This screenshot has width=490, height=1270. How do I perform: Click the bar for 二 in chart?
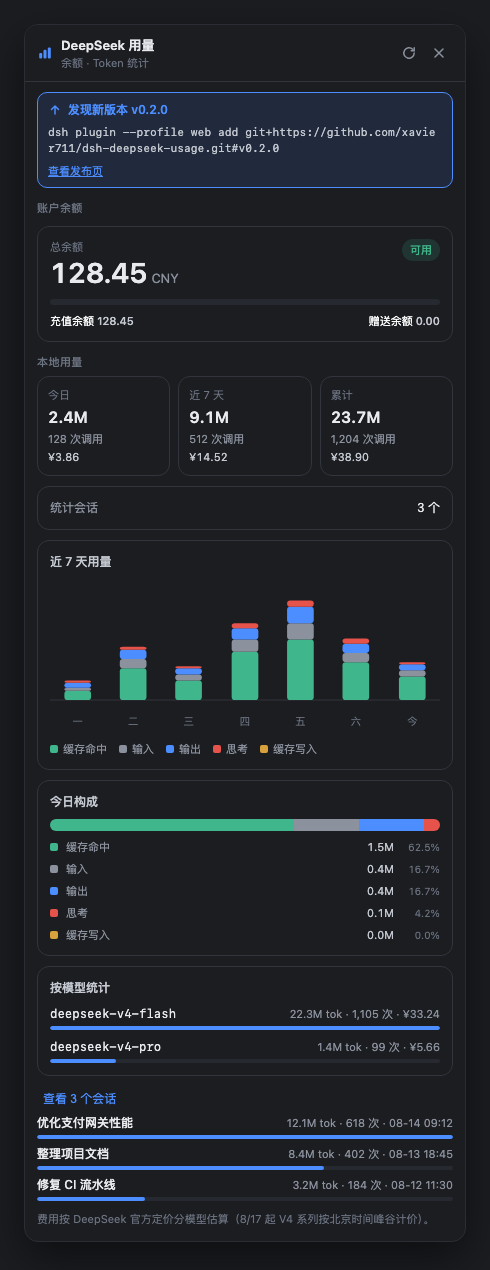pyautogui.click(x=133, y=673)
